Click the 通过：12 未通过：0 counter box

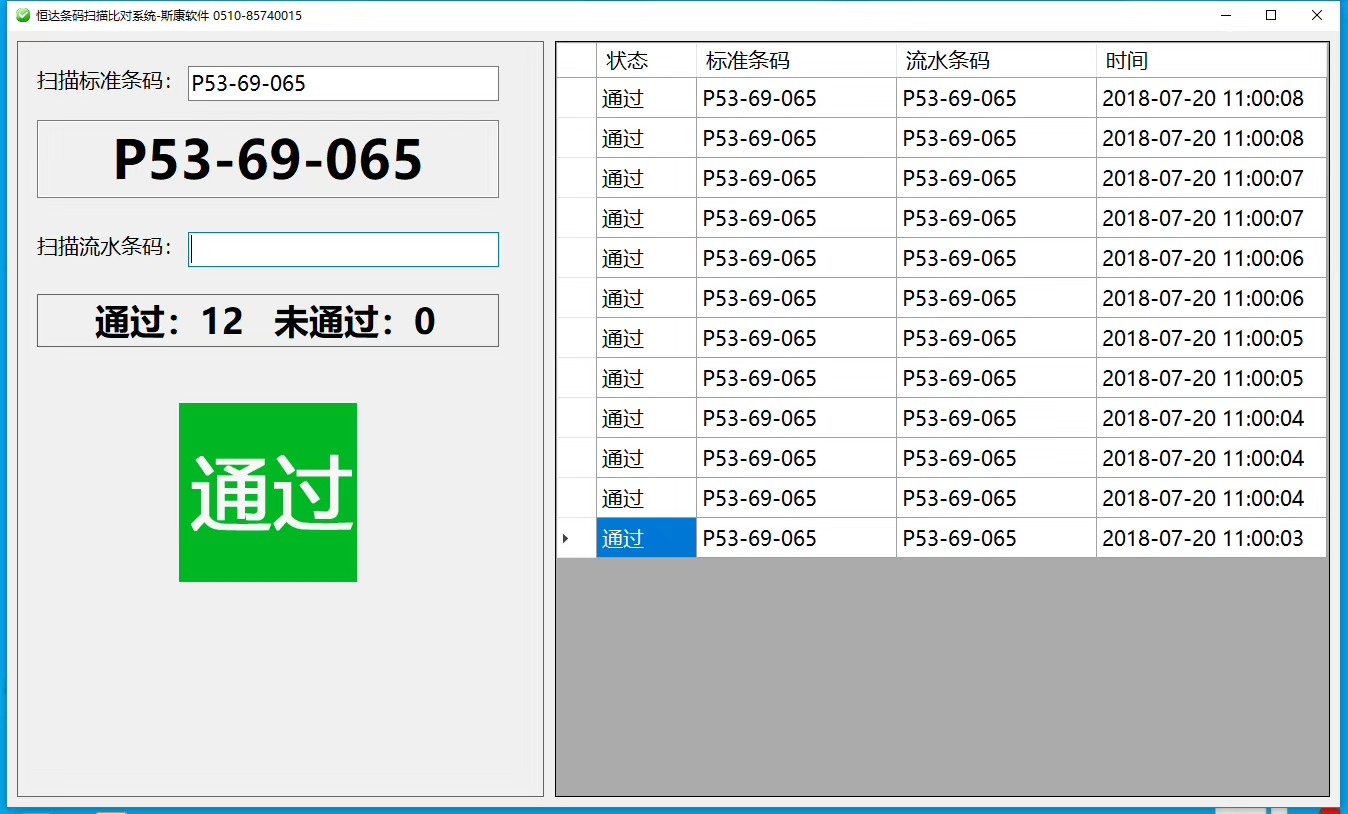pos(268,321)
